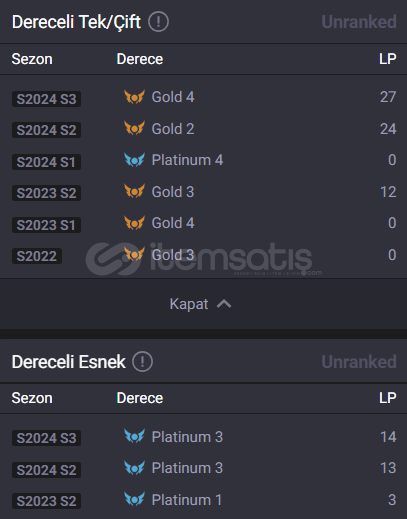
Task: Click the Platinum emblem next to Platinum 1
Action: point(134,499)
